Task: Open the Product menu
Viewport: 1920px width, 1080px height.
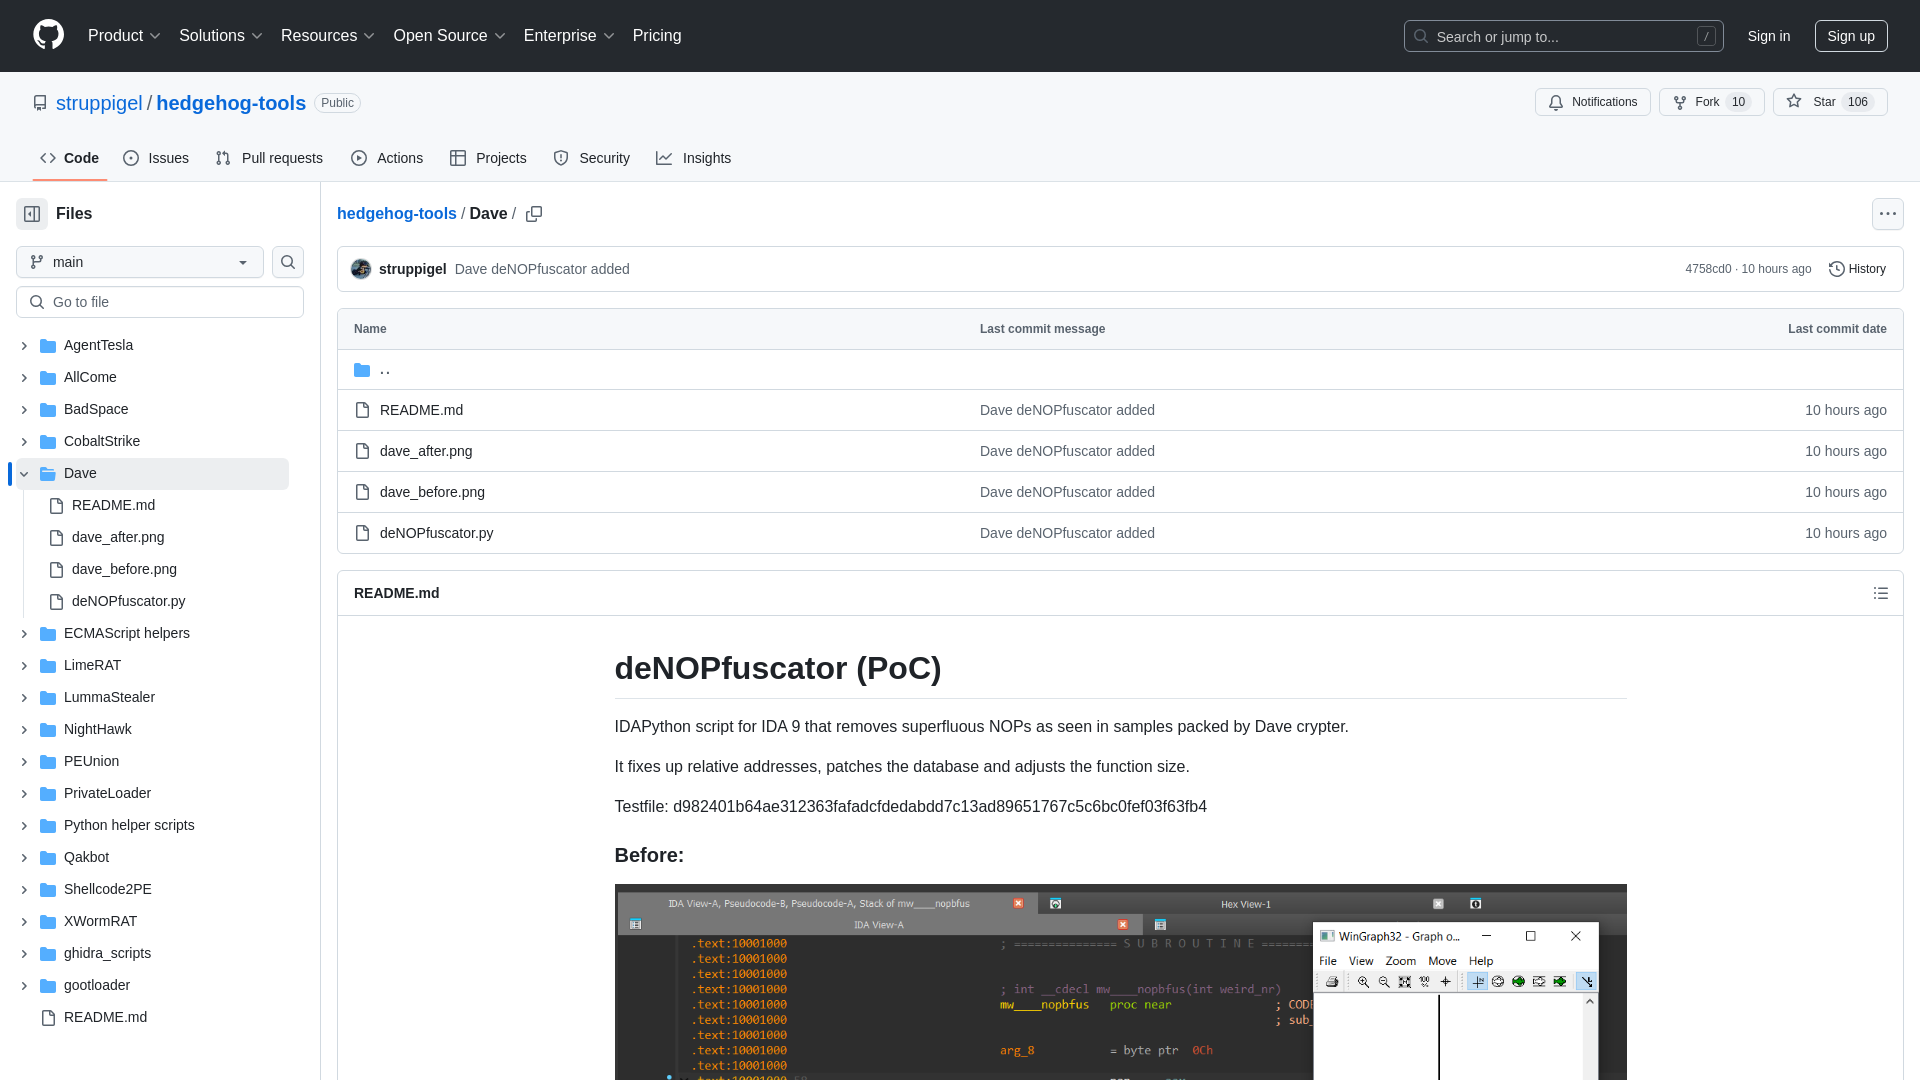Action: pos(124,36)
